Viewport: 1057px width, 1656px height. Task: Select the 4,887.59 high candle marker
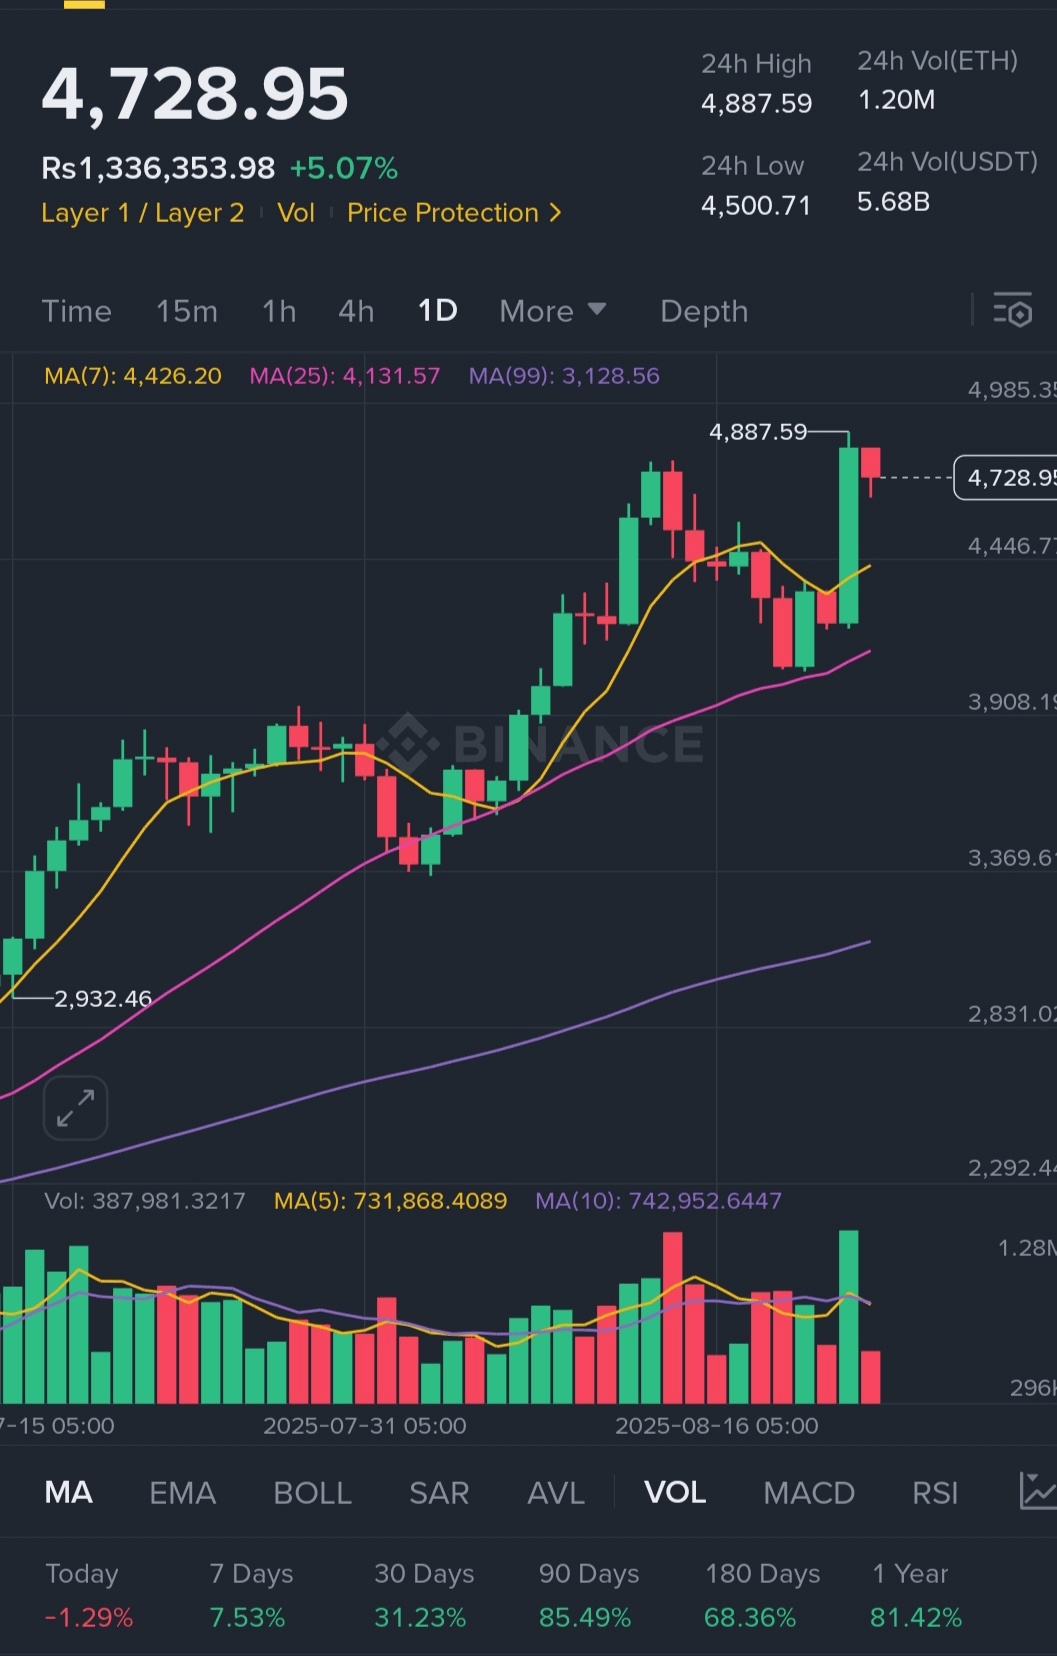click(x=757, y=432)
